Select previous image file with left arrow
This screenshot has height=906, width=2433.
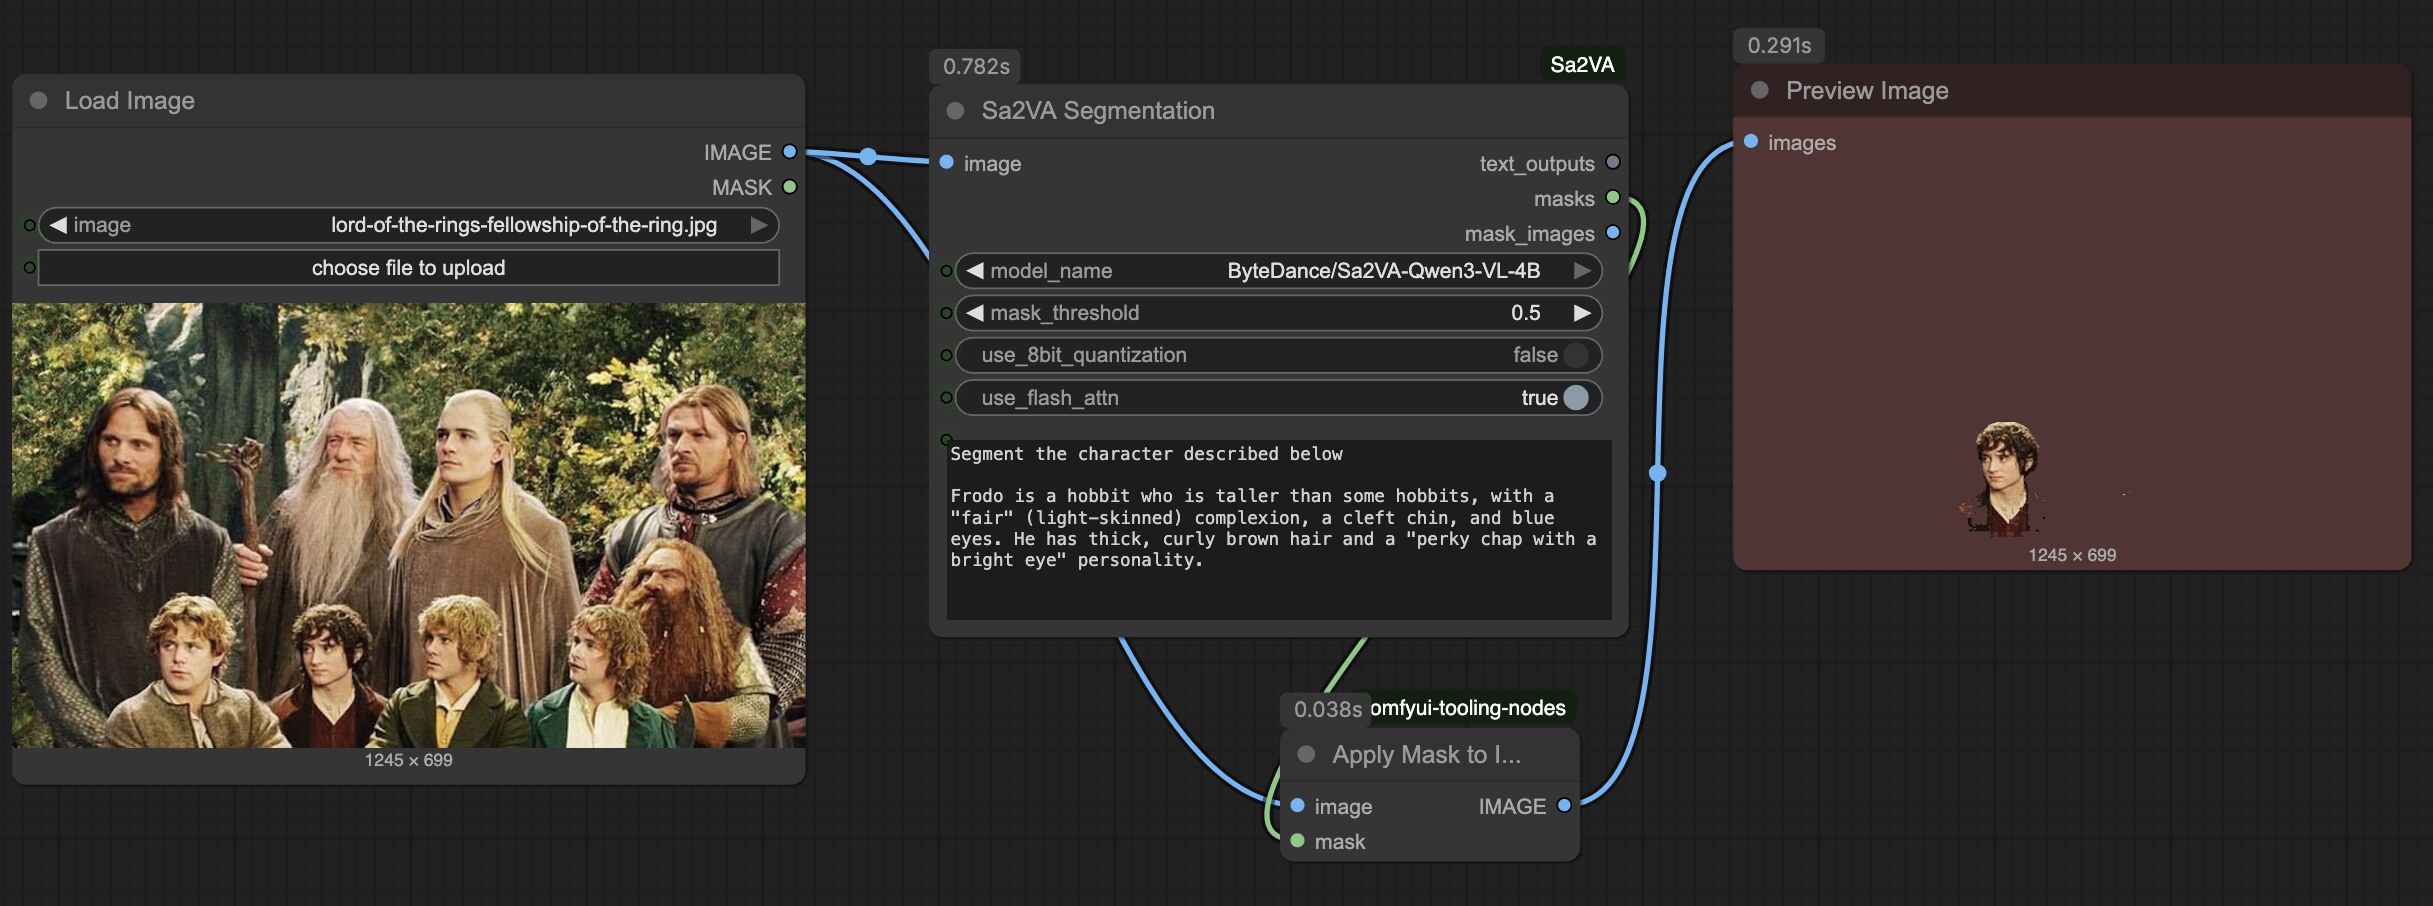[x=58, y=225]
